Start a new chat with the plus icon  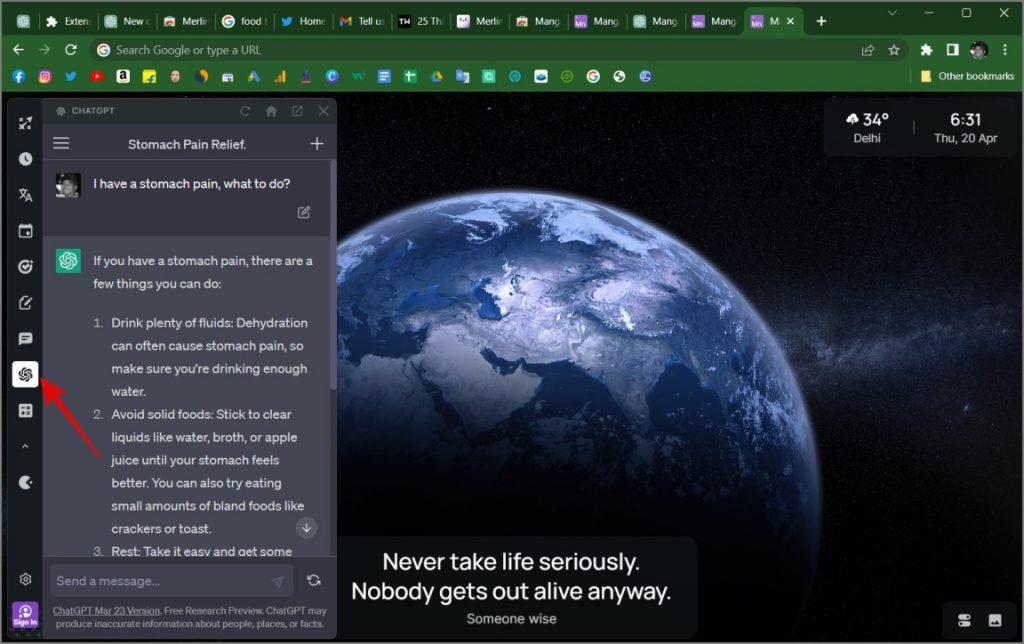317,144
